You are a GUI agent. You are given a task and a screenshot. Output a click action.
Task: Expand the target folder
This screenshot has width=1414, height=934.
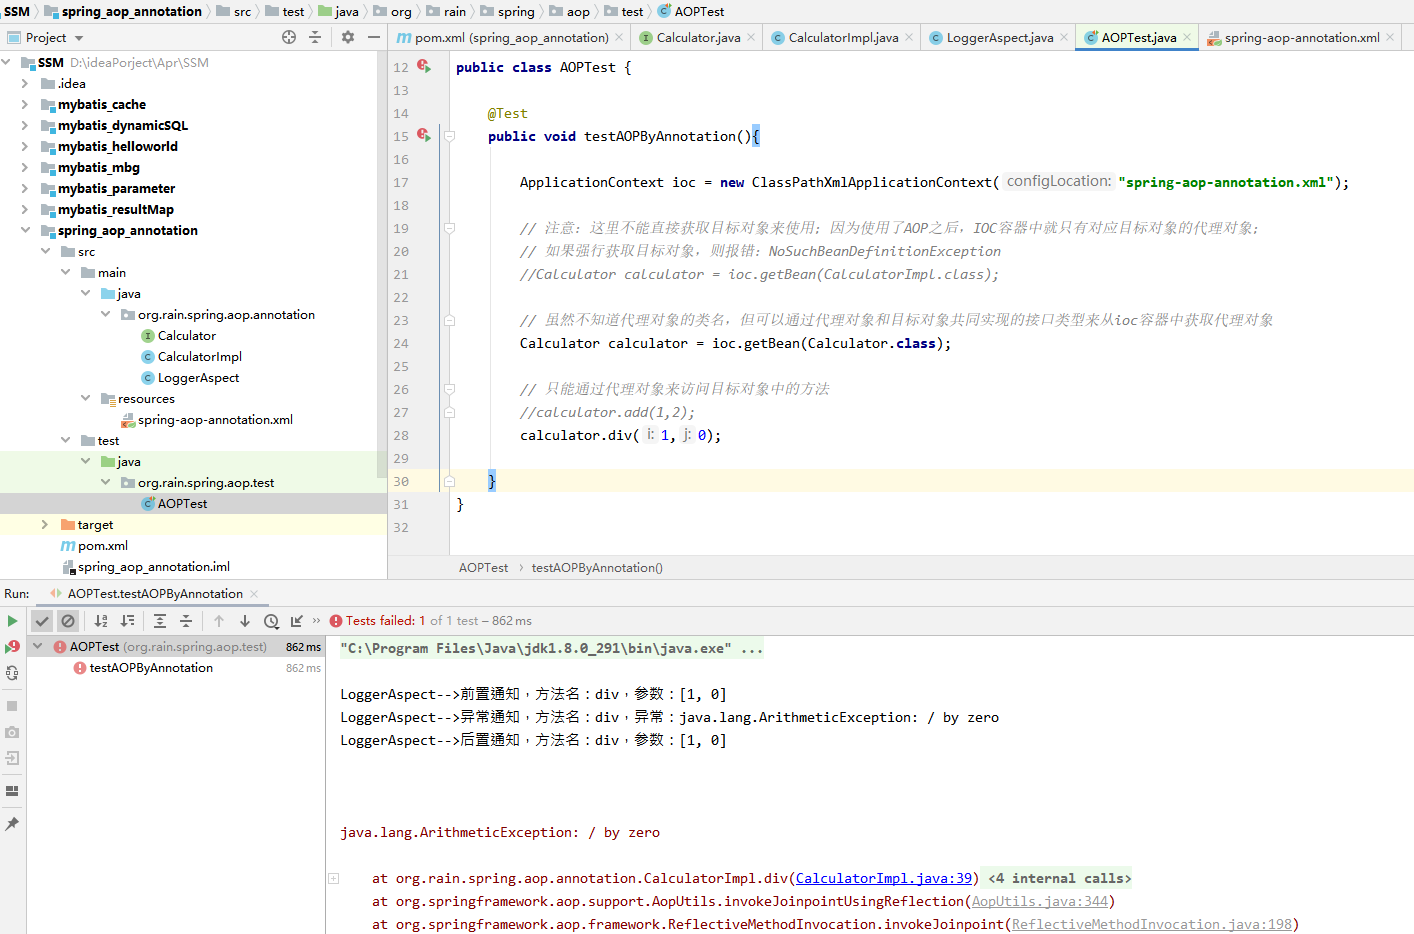click(x=45, y=524)
